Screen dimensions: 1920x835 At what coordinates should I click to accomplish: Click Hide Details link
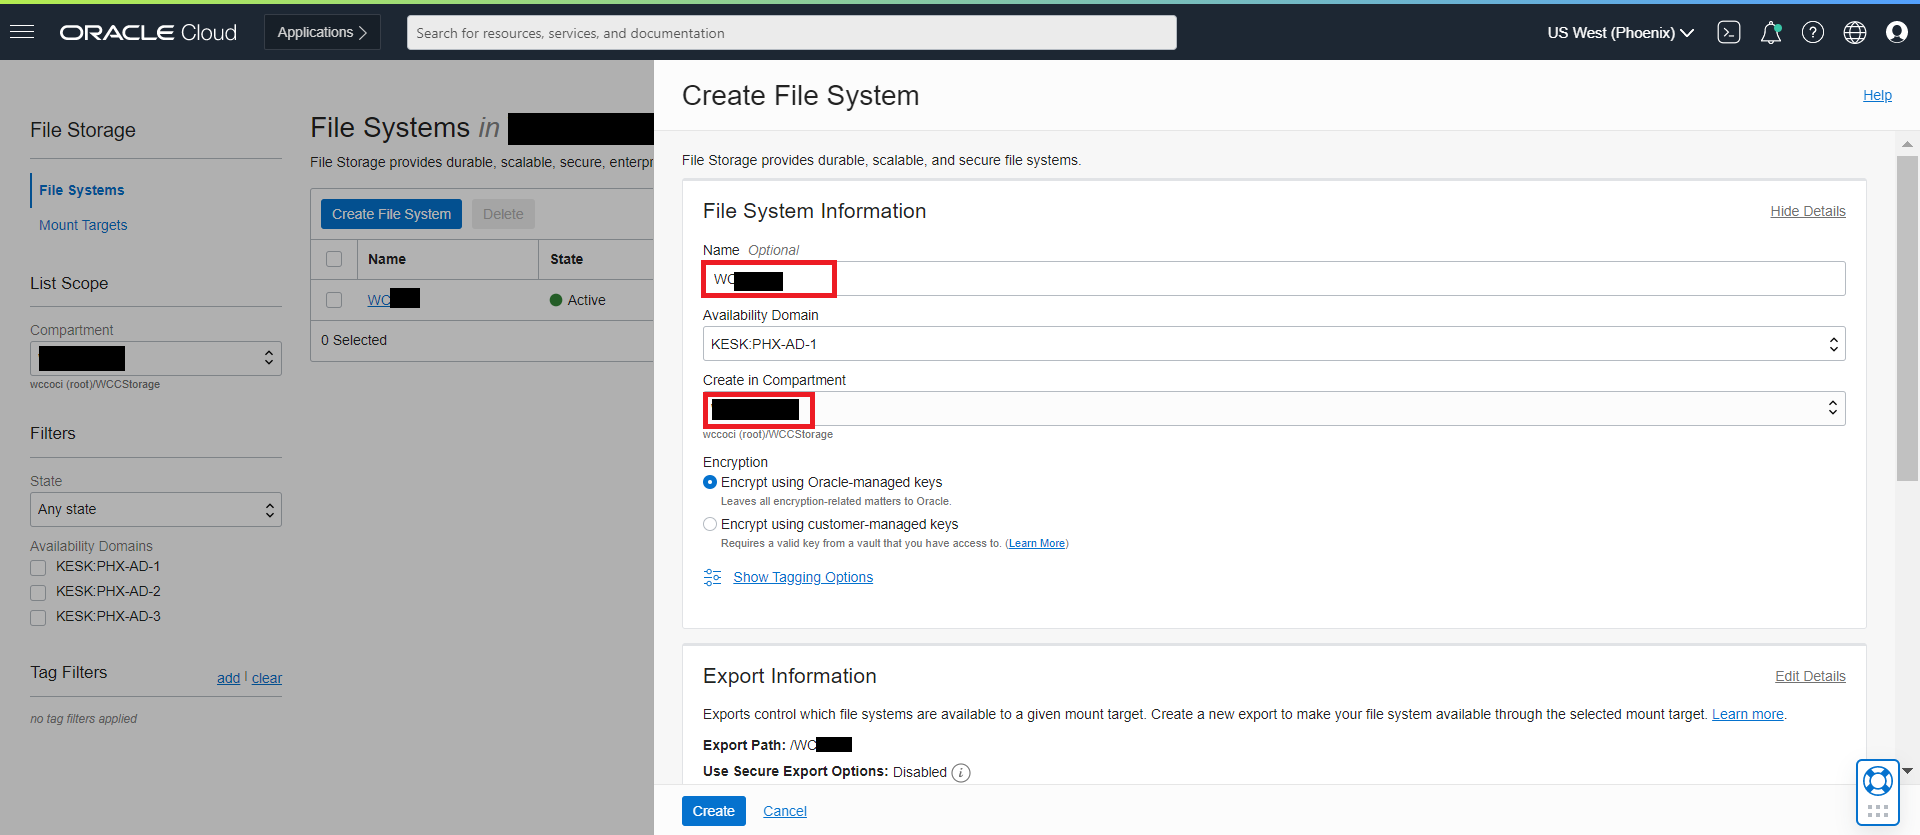pos(1808,211)
